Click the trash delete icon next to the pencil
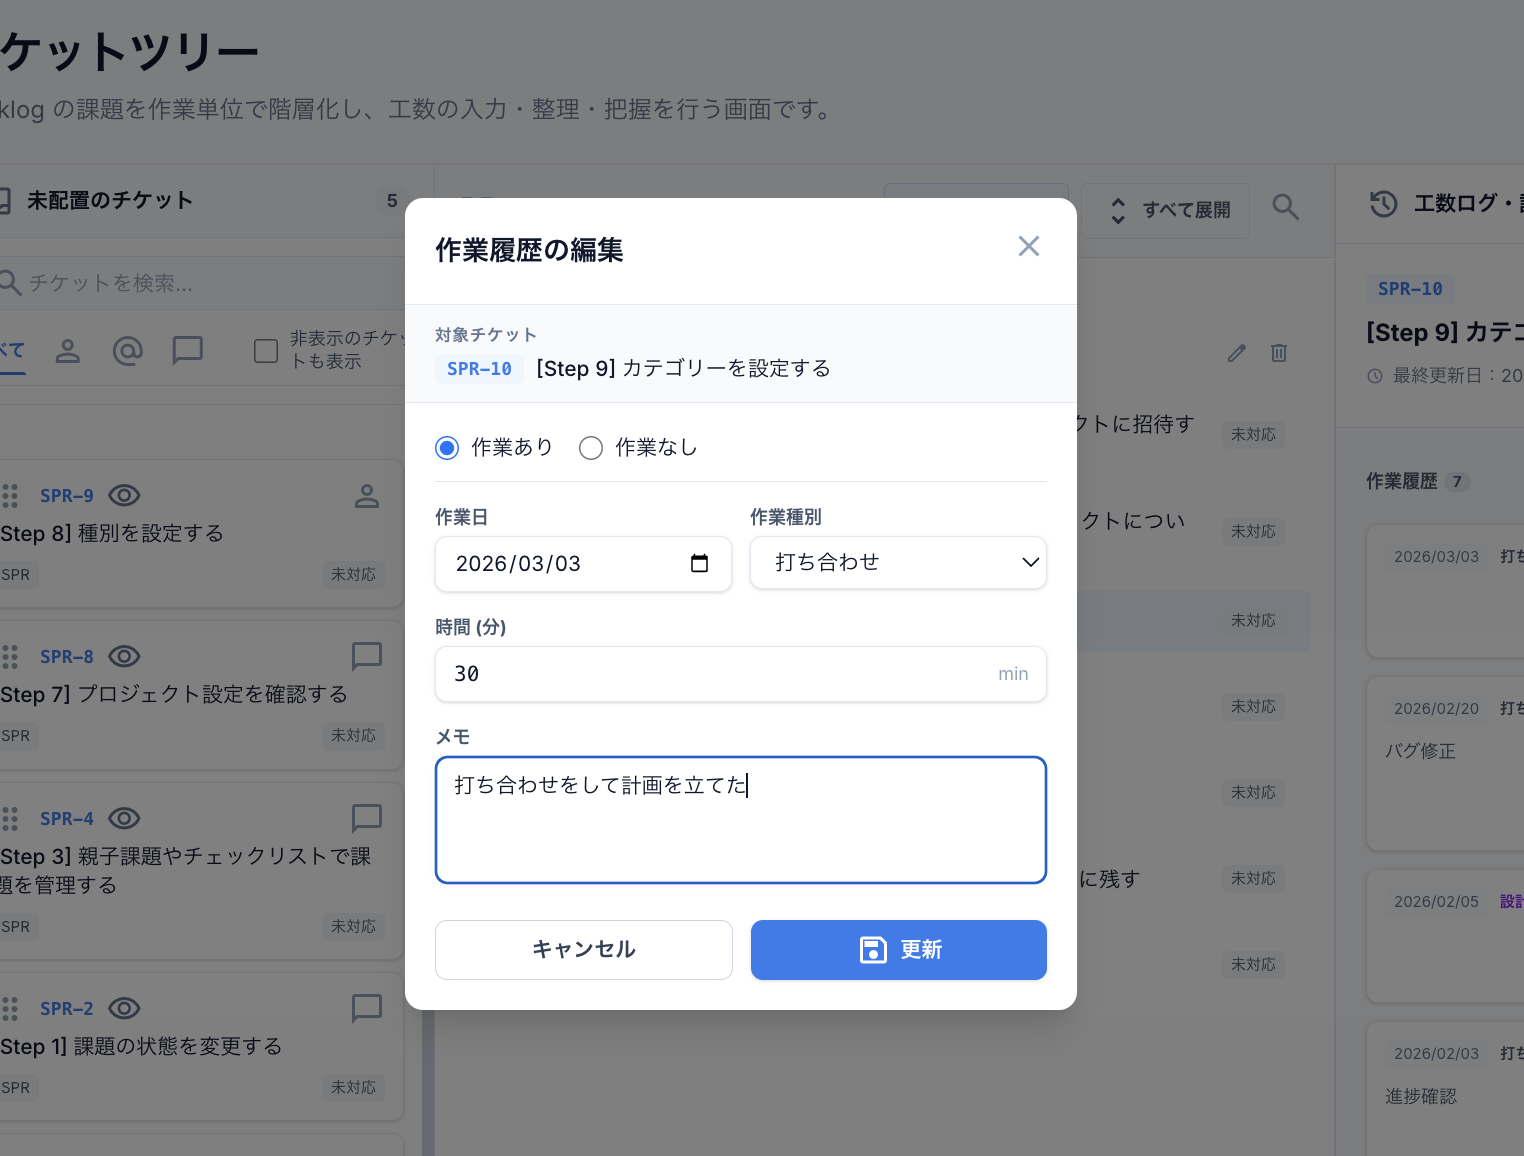Image resolution: width=1524 pixels, height=1156 pixels. click(x=1279, y=353)
